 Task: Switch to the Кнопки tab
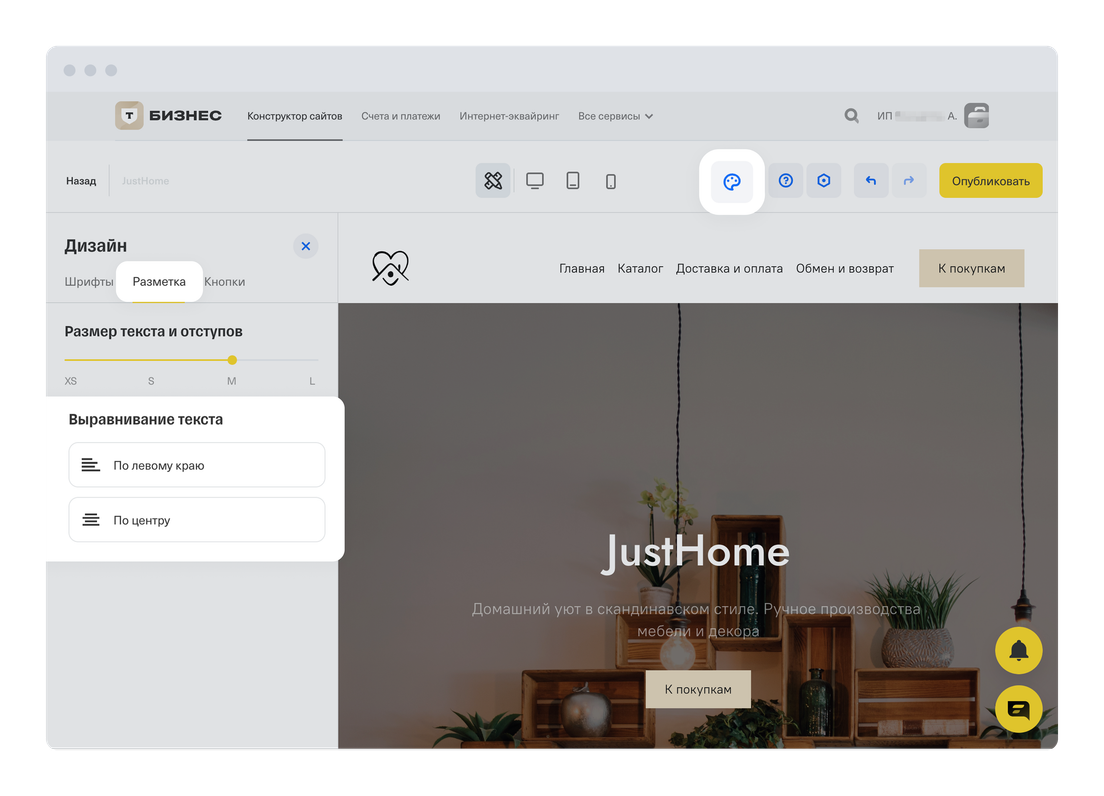coord(225,282)
